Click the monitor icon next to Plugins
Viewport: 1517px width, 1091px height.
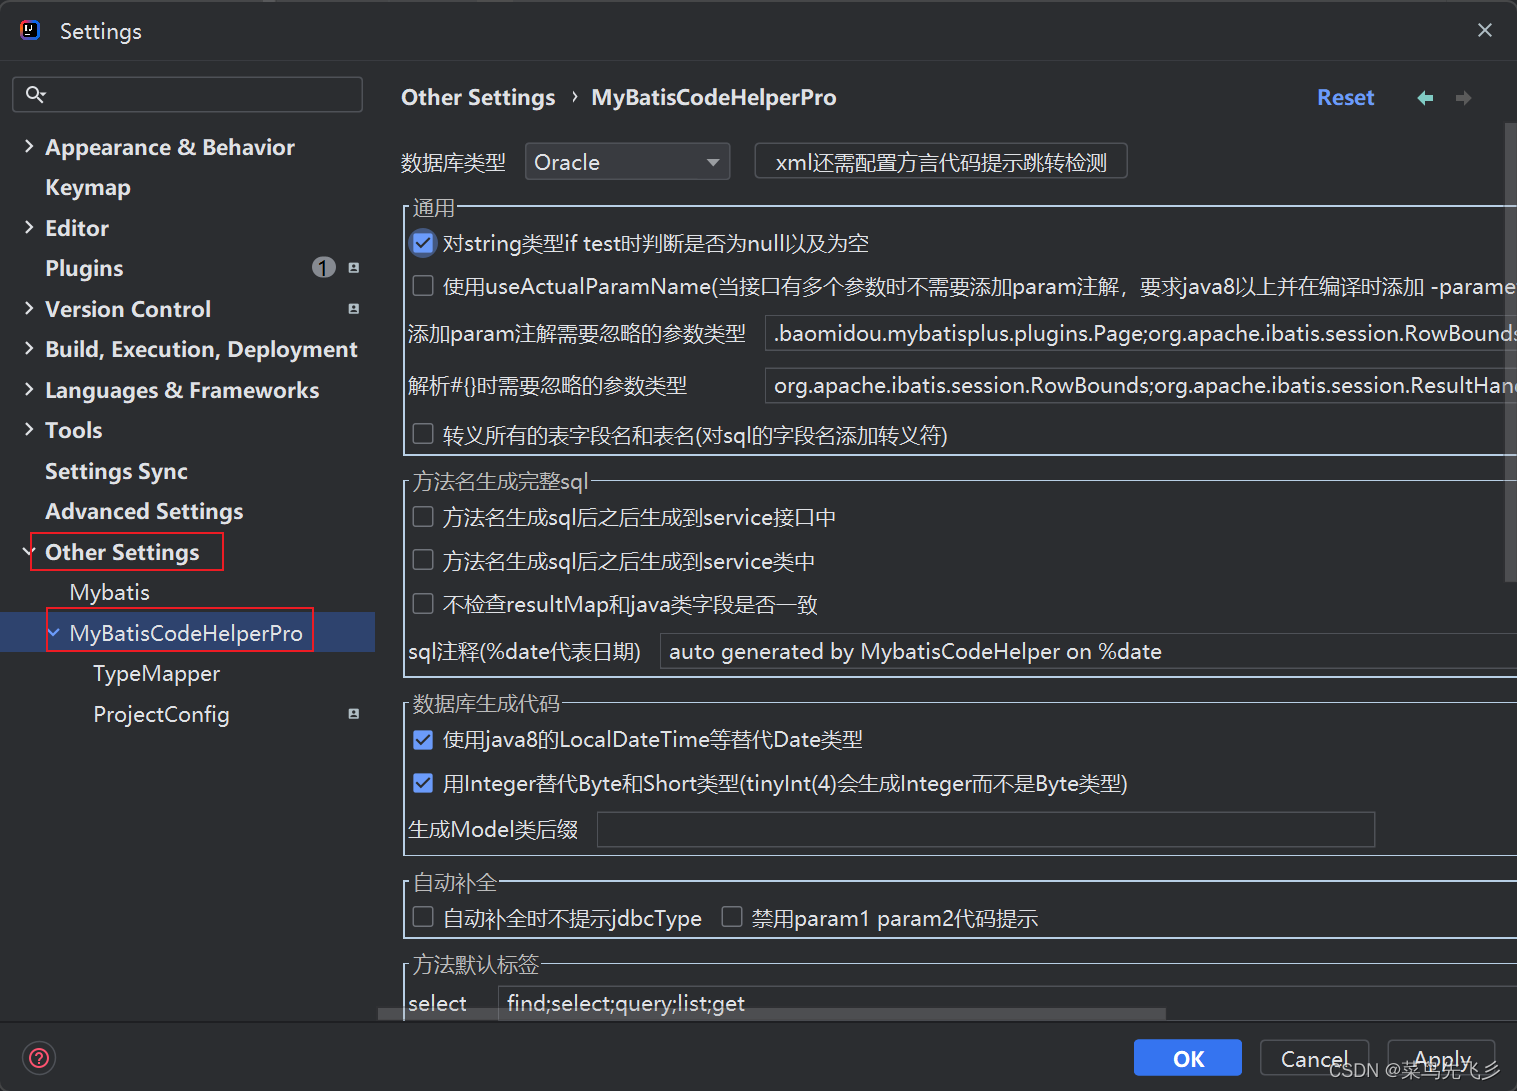click(353, 267)
